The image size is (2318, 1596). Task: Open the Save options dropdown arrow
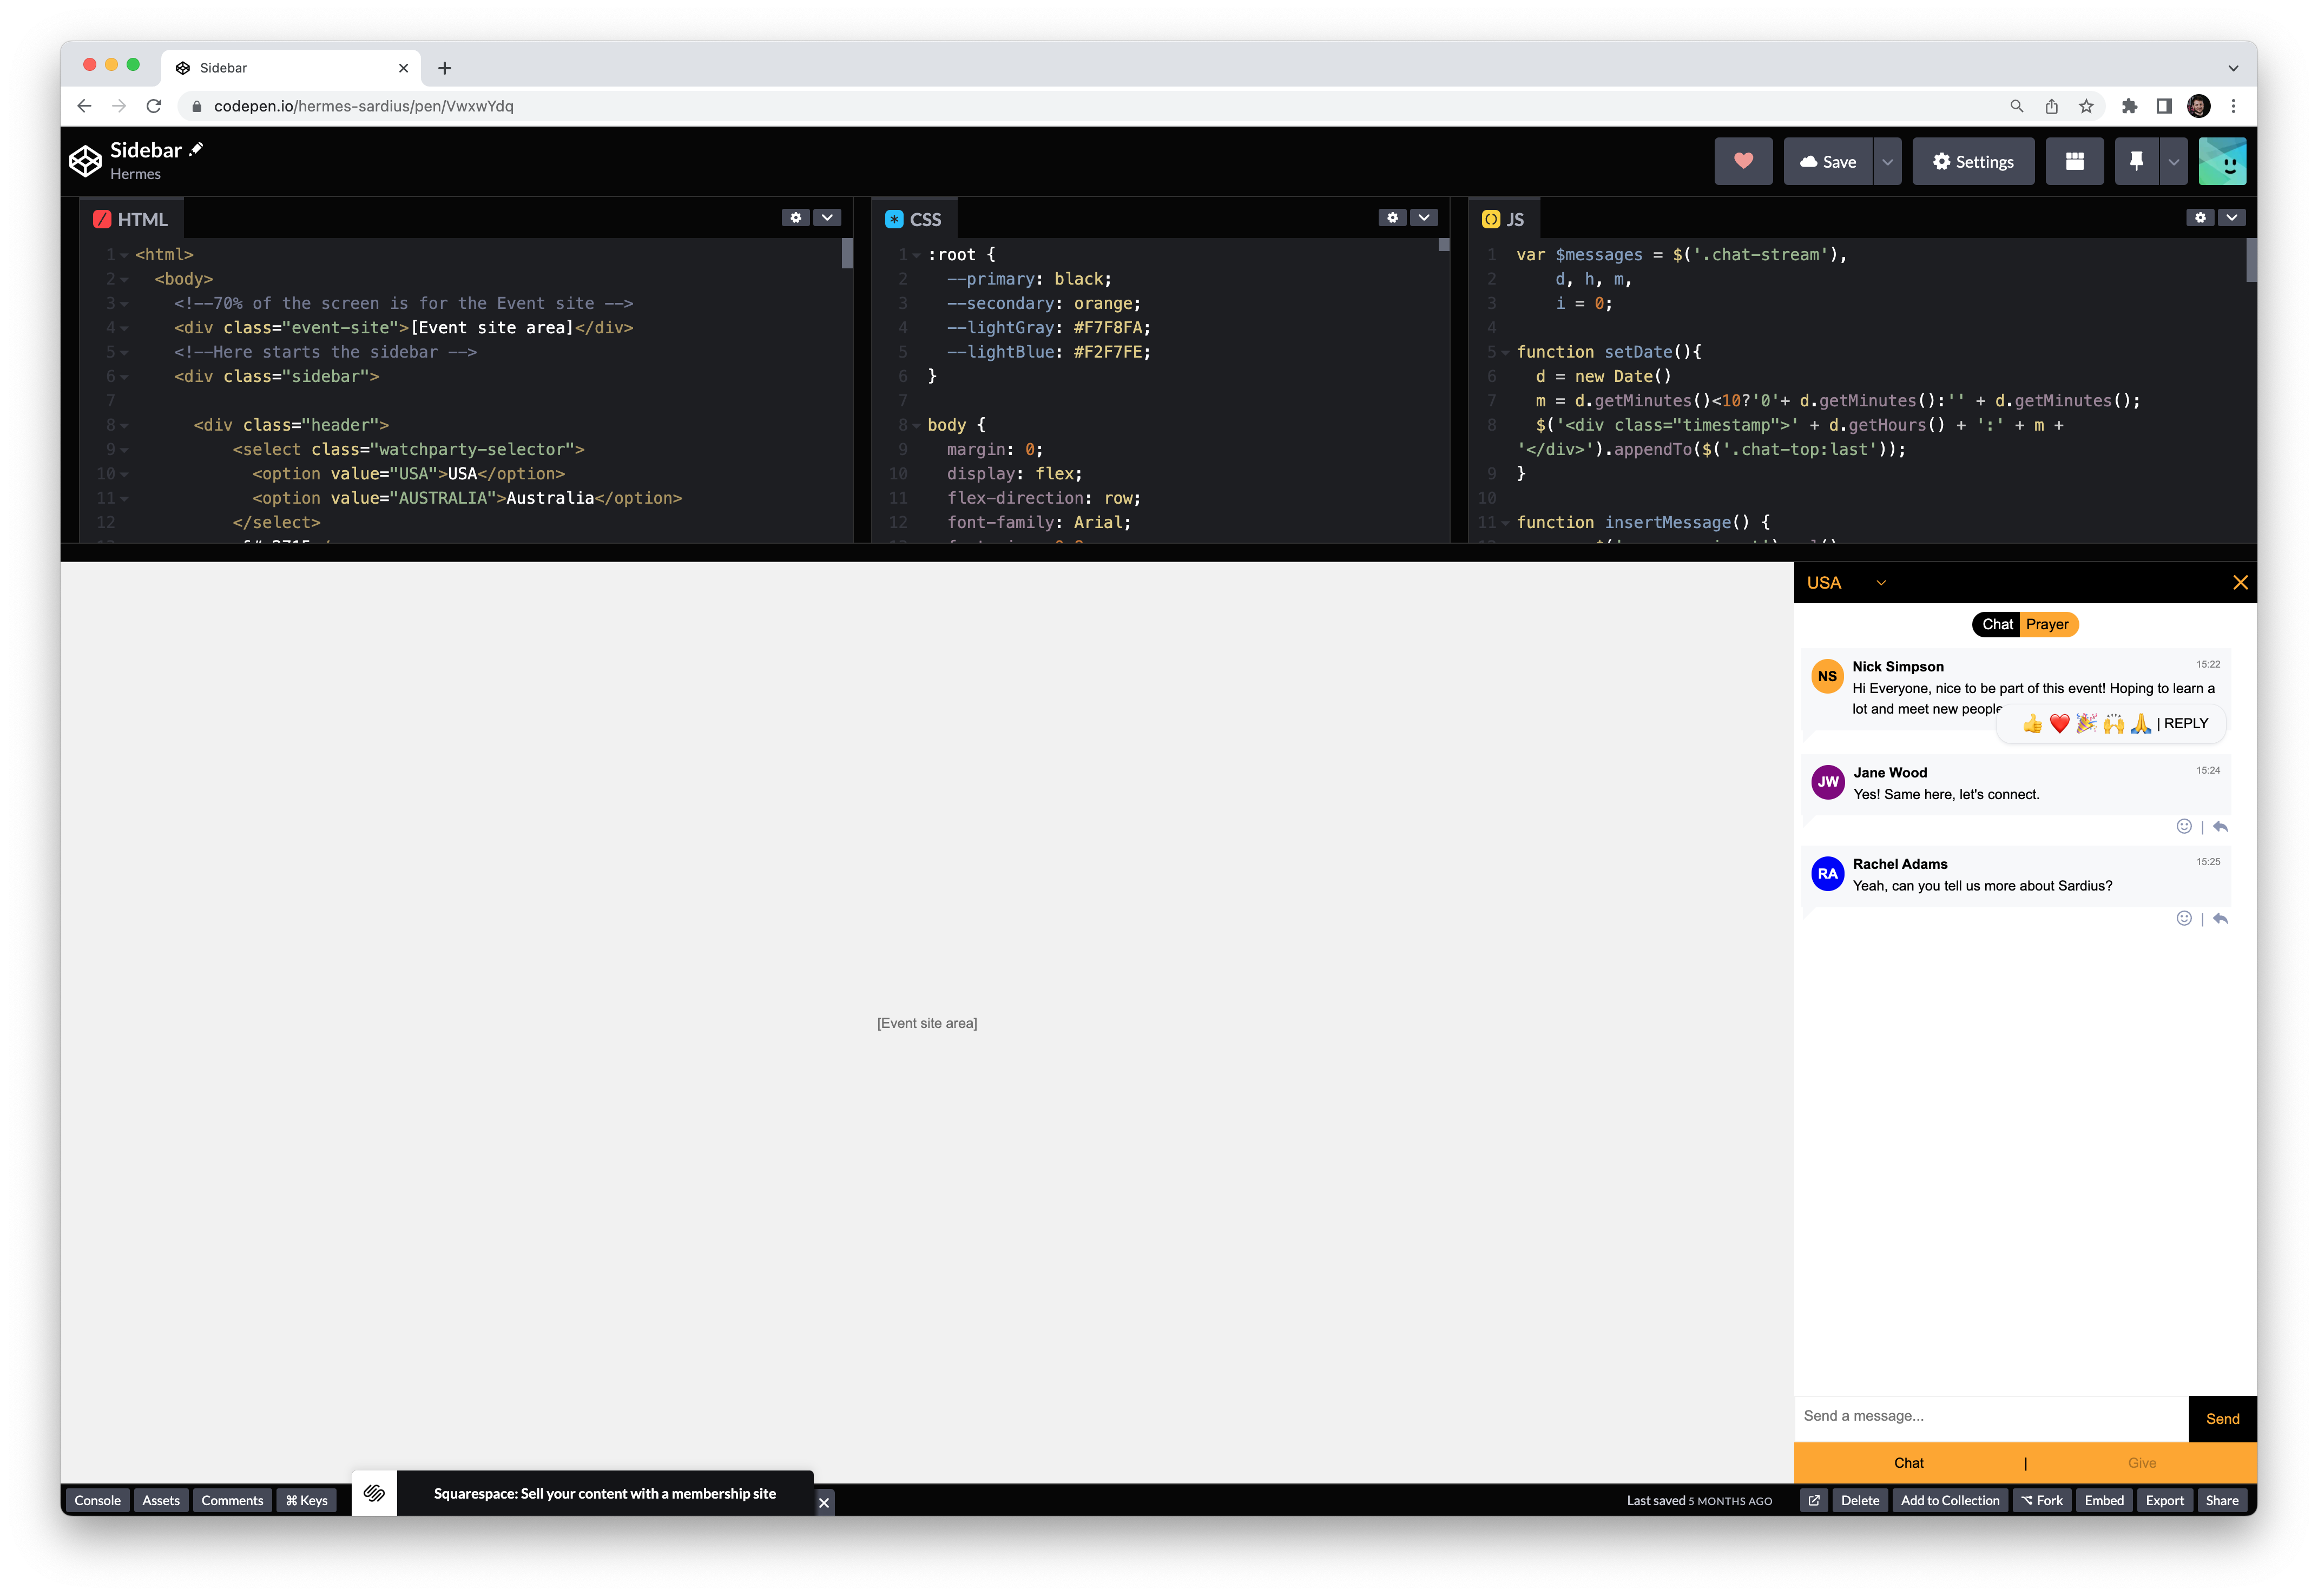[1887, 162]
